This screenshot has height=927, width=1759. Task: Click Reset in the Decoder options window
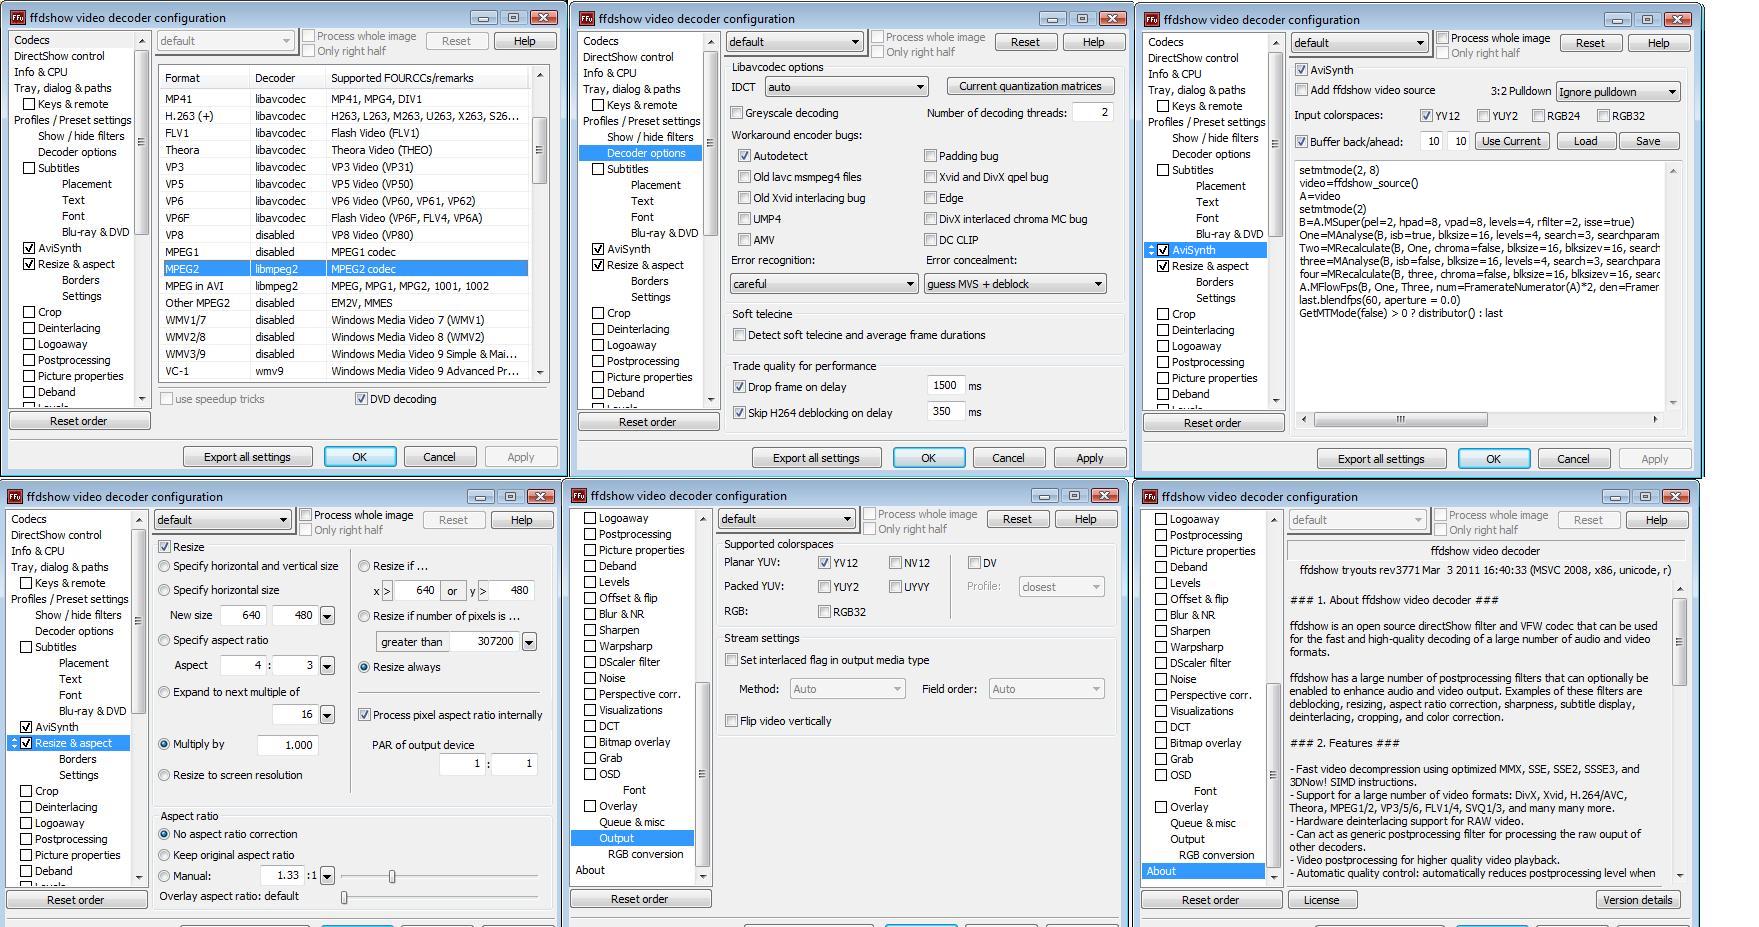1025,42
